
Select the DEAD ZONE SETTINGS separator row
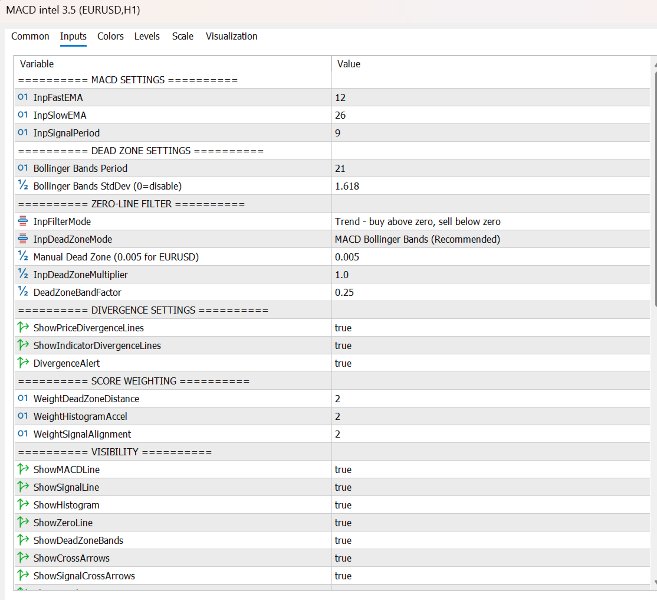coord(332,150)
